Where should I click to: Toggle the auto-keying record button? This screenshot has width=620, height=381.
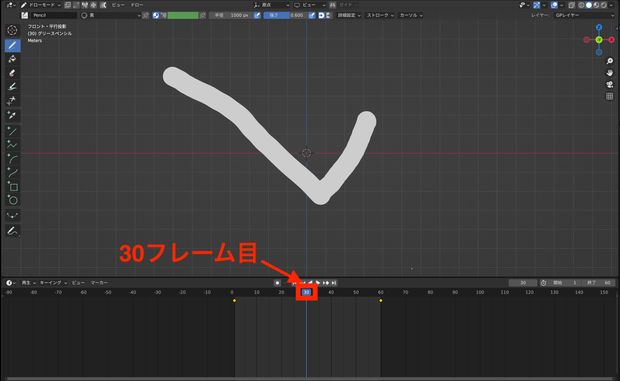click(x=277, y=283)
